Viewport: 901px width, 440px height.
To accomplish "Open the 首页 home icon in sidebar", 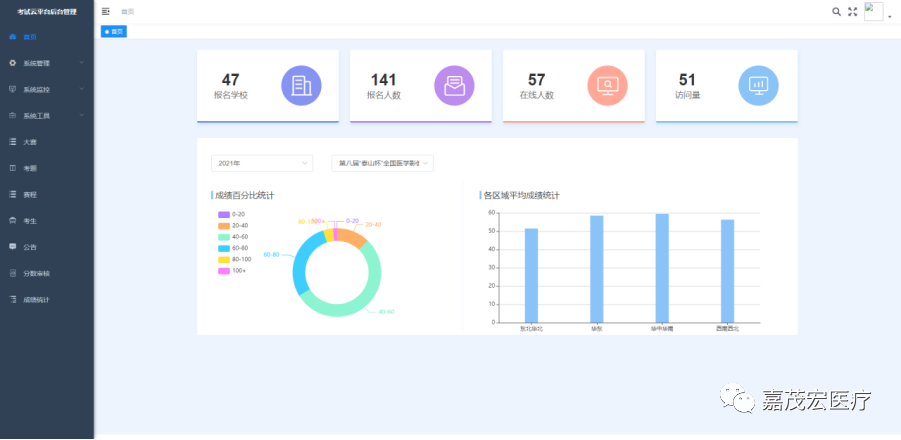I will point(13,37).
